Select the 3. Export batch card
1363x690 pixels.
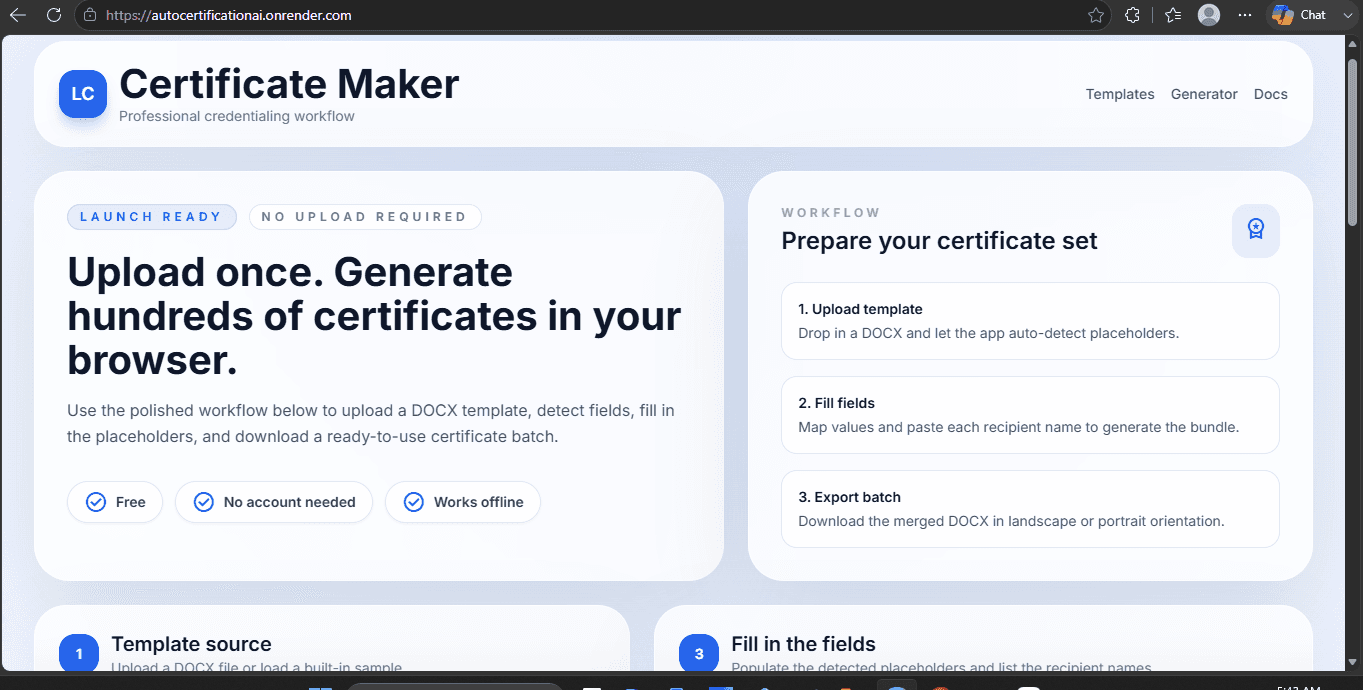point(1030,509)
